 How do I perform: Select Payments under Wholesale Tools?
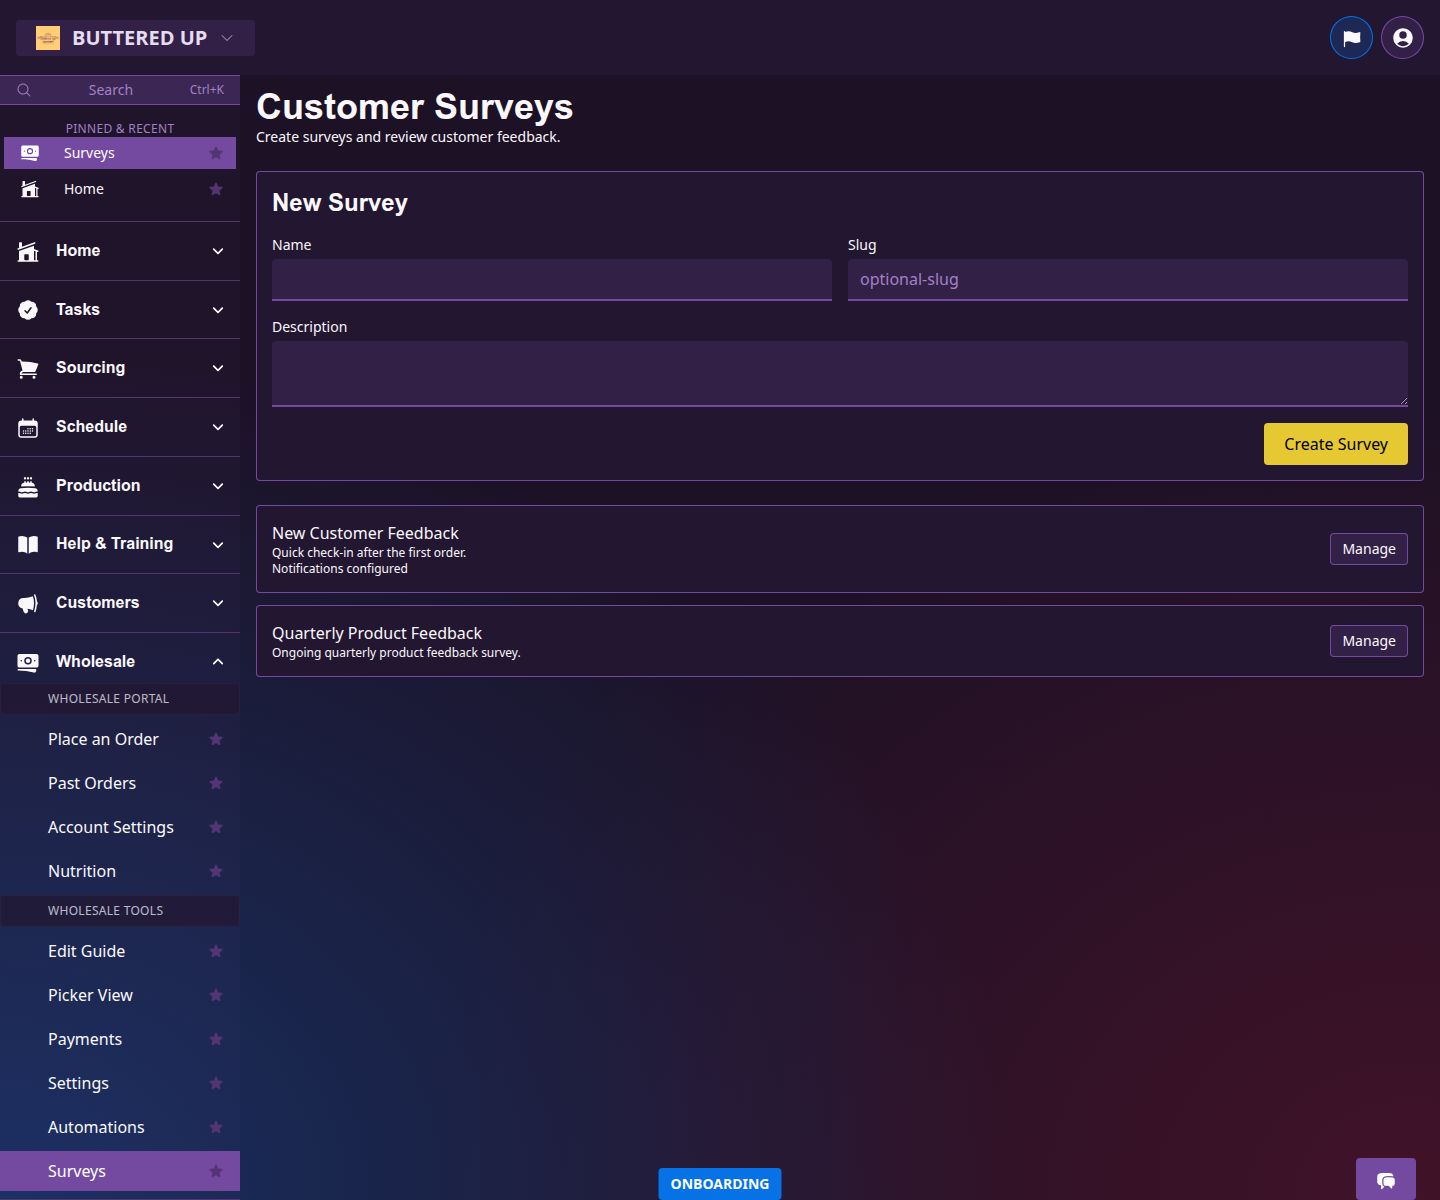[85, 1039]
